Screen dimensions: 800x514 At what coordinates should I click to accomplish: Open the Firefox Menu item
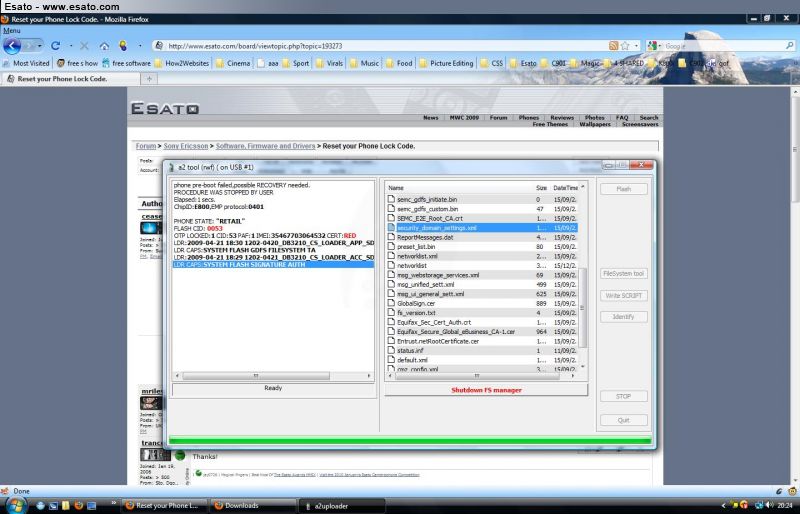coord(12,31)
